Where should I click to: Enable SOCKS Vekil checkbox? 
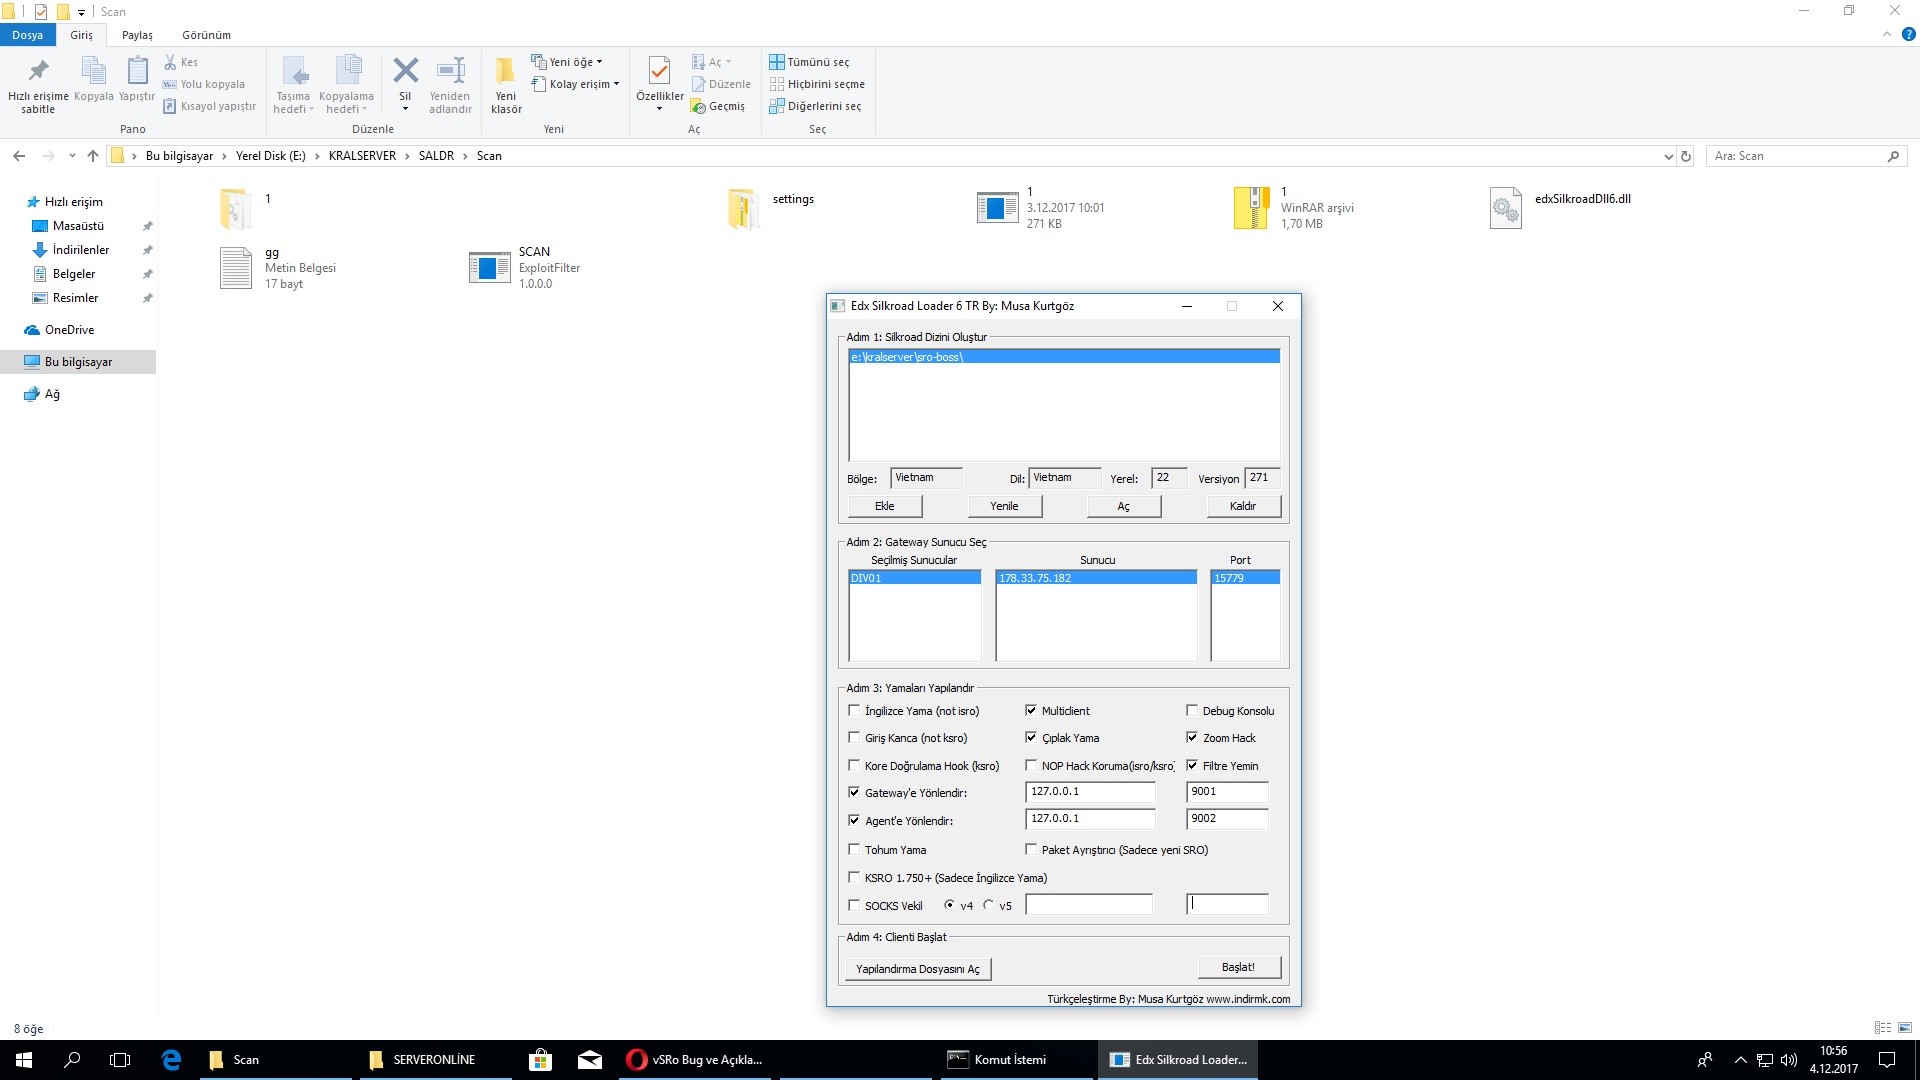(x=854, y=906)
